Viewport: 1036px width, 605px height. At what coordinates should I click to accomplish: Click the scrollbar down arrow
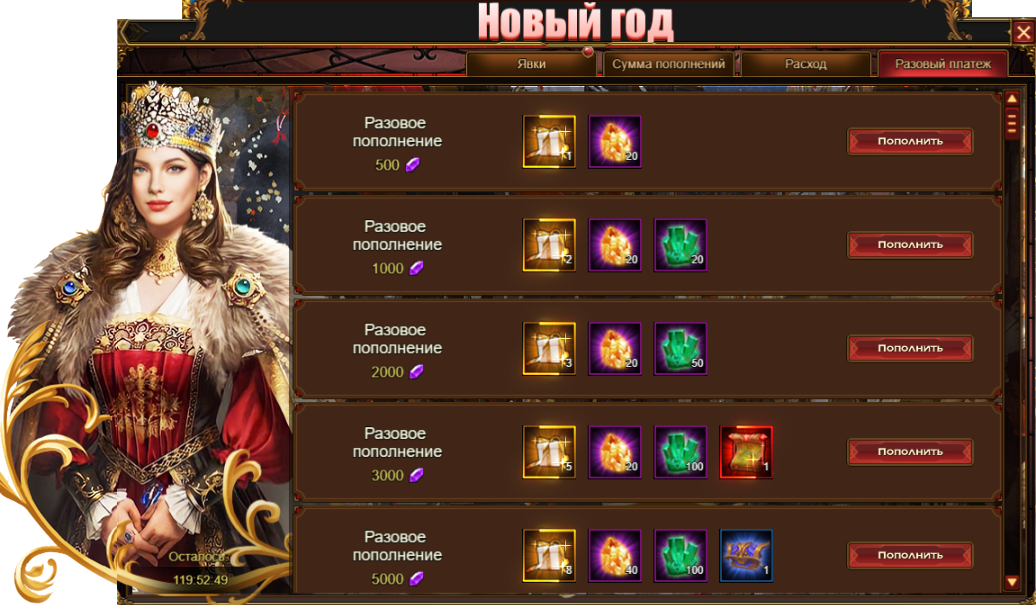[1012, 582]
